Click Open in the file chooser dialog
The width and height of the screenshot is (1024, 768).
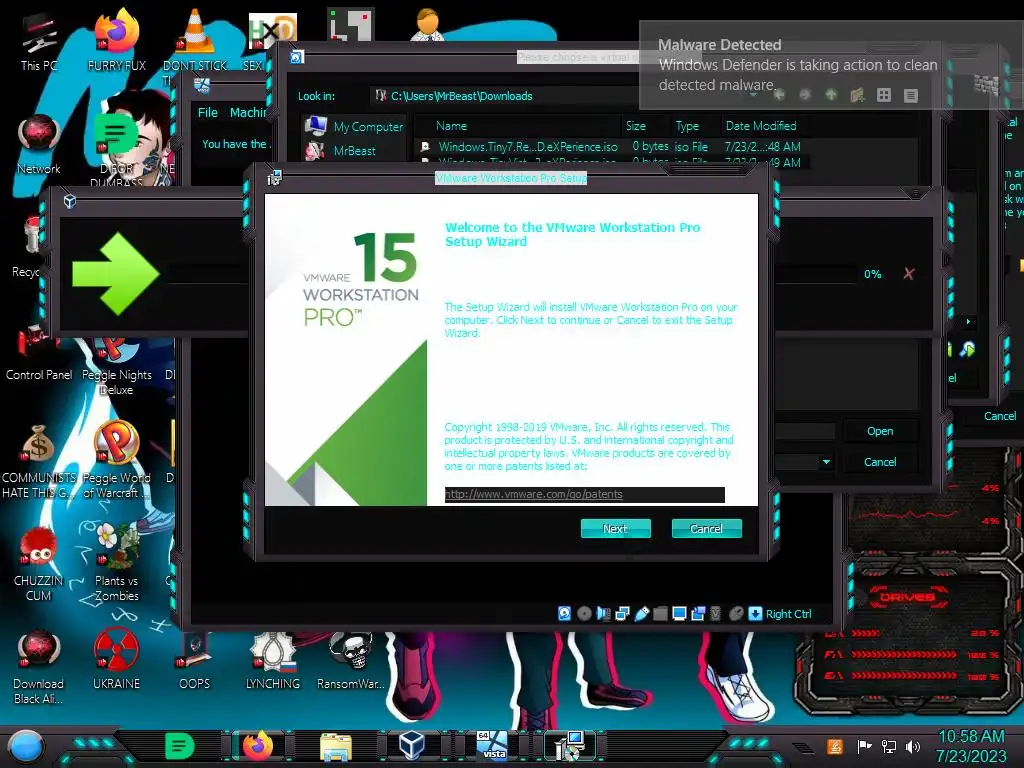(880, 431)
